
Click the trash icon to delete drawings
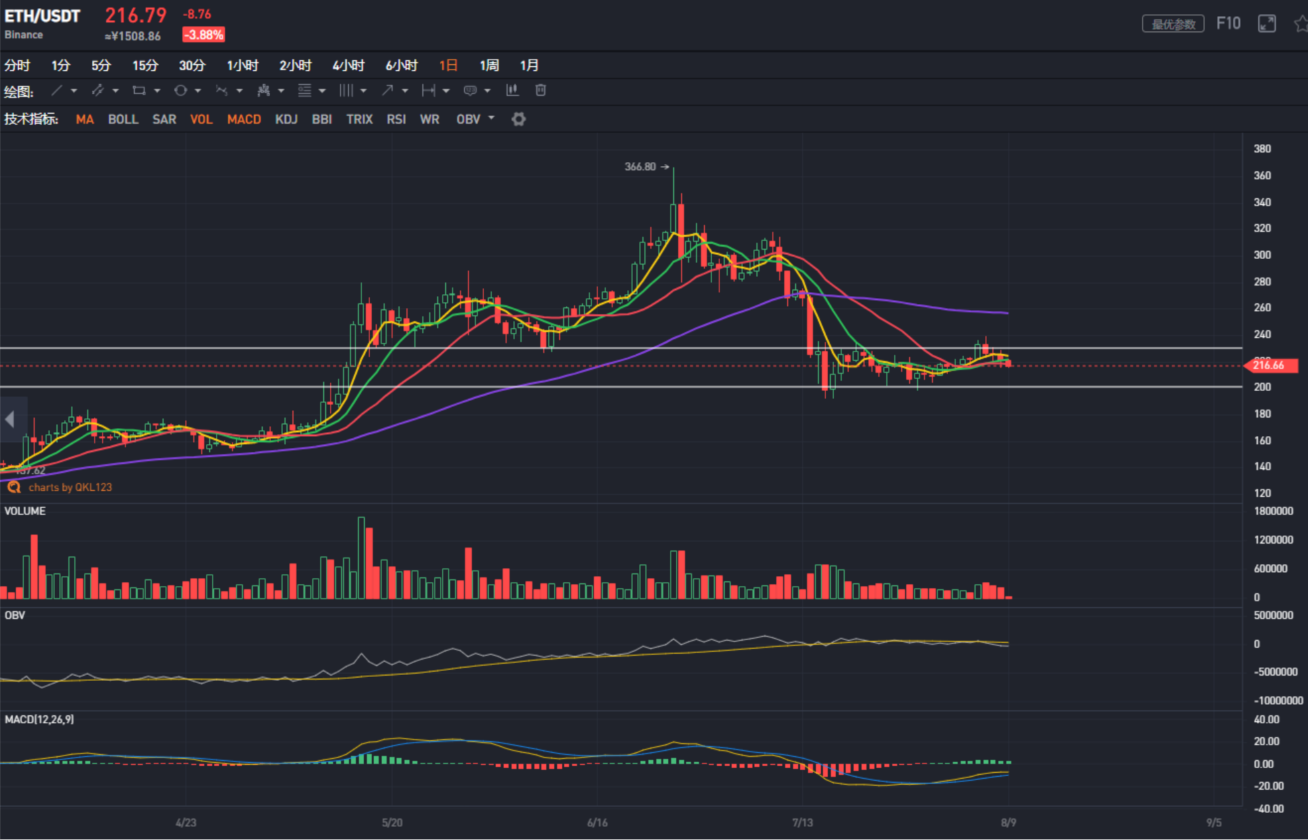[541, 90]
